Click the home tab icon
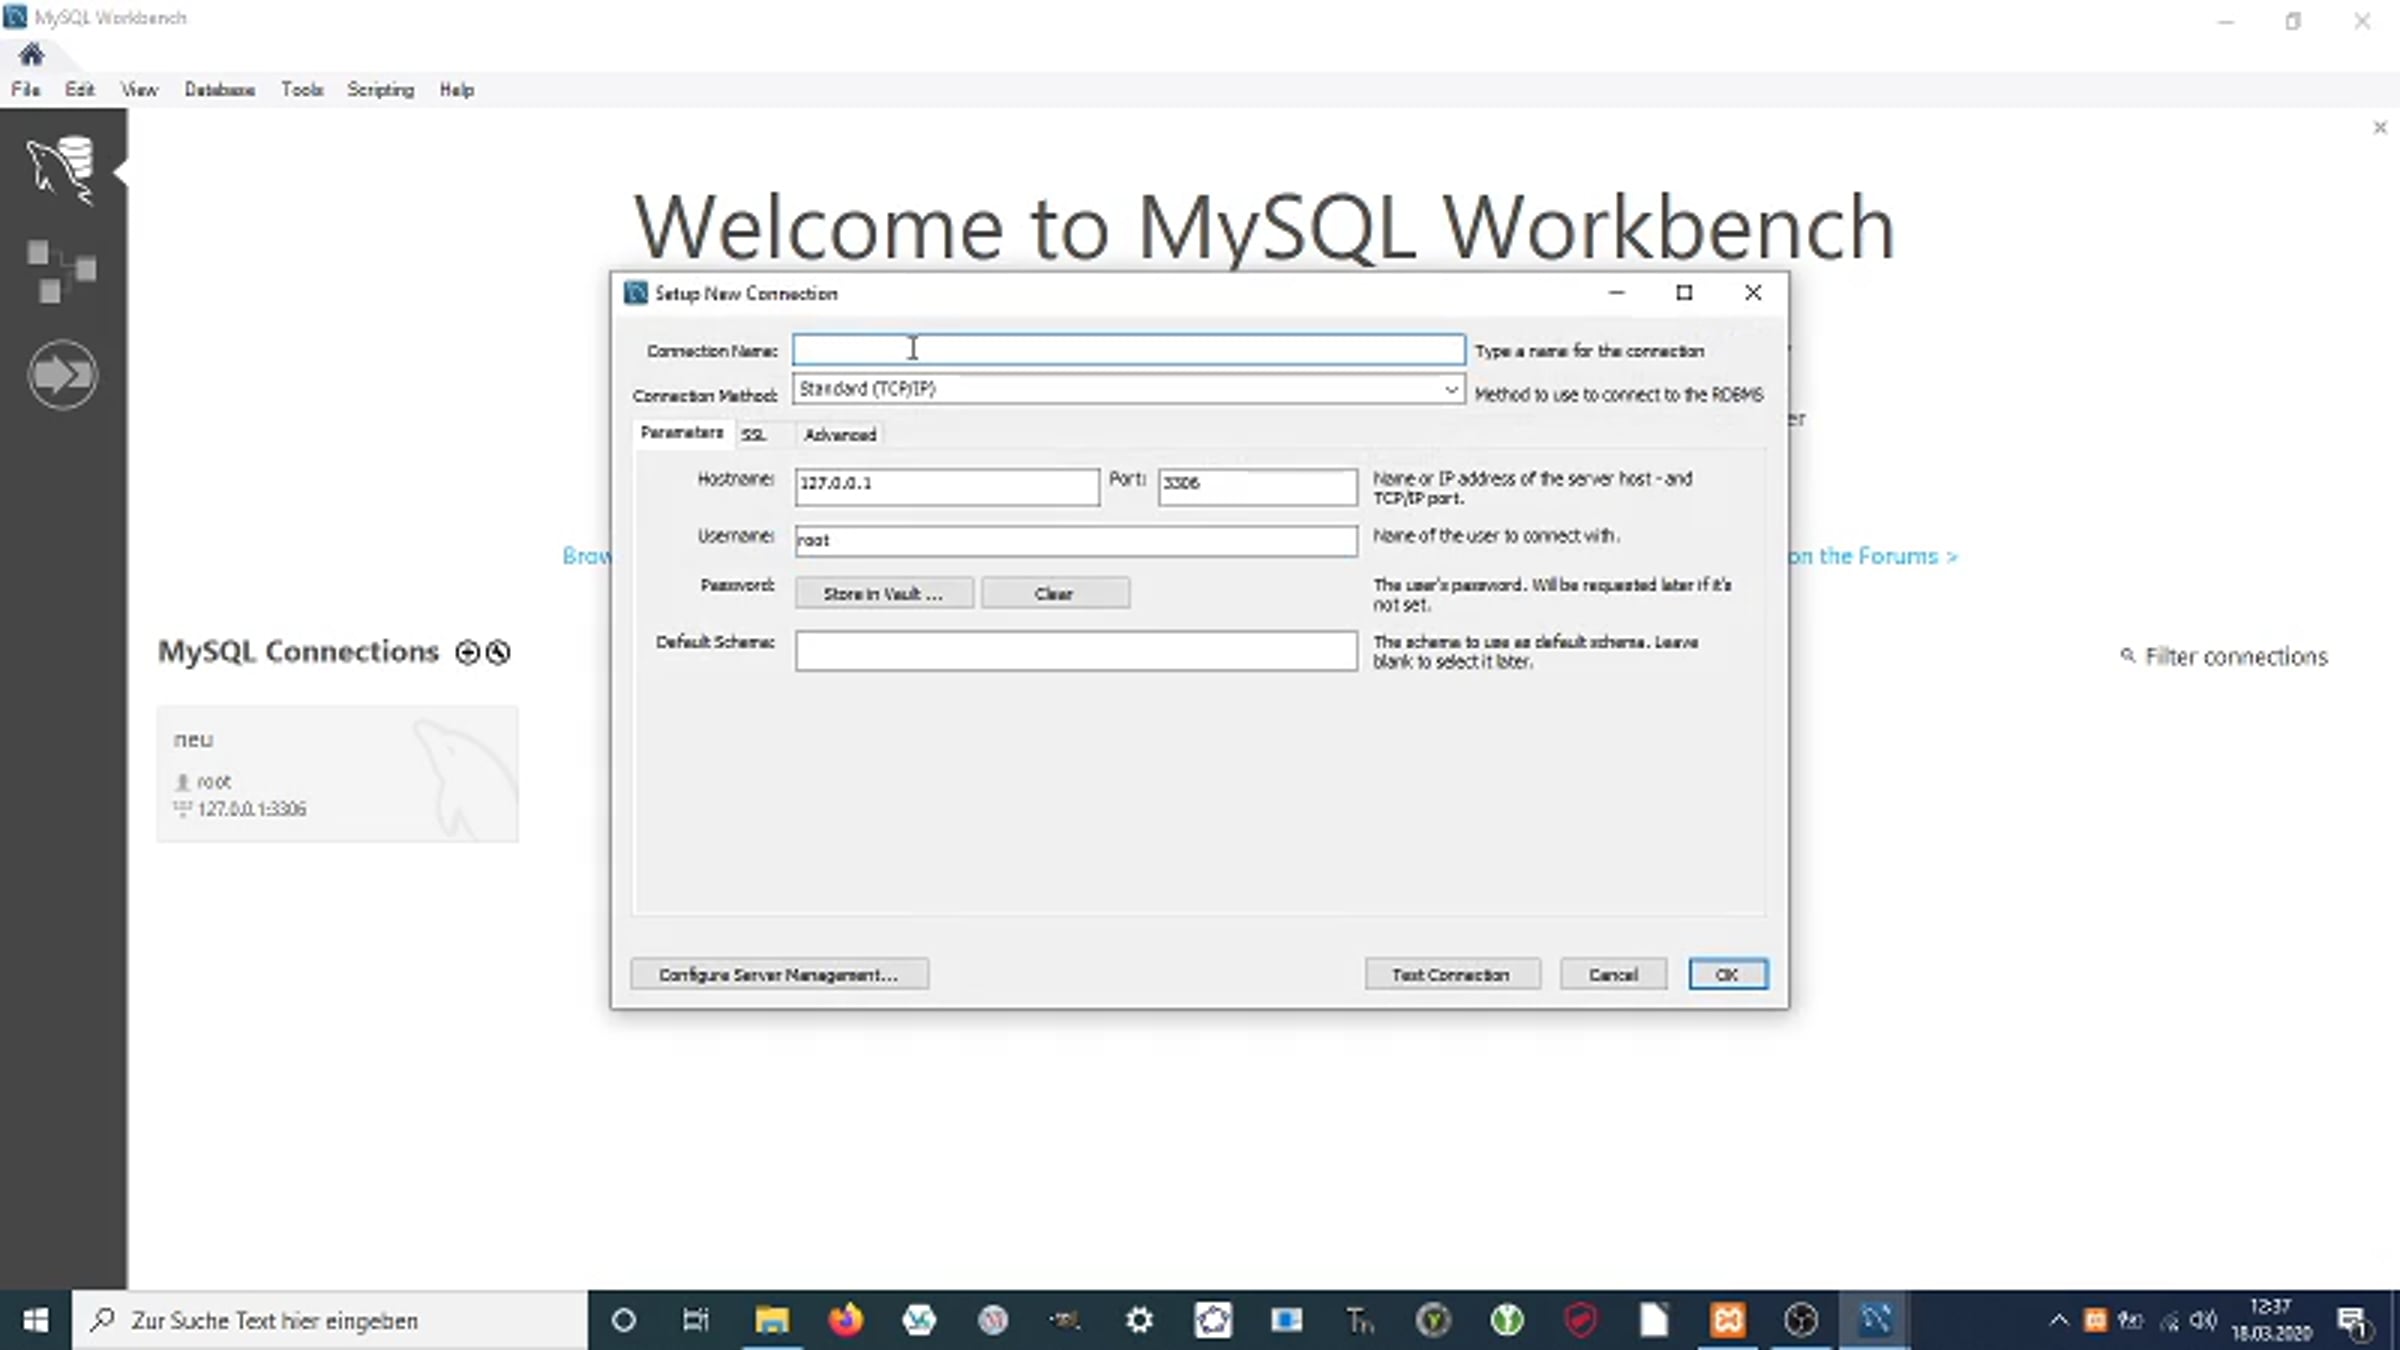The height and width of the screenshot is (1350, 2400). 31,54
